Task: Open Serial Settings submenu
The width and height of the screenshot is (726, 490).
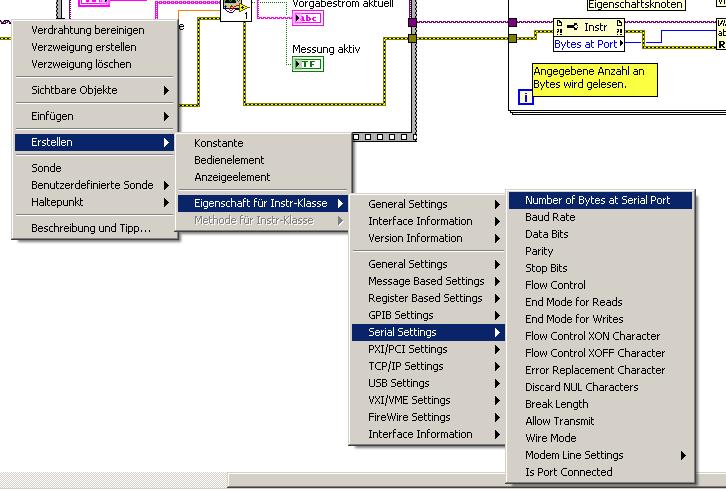Action: click(x=428, y=332)
